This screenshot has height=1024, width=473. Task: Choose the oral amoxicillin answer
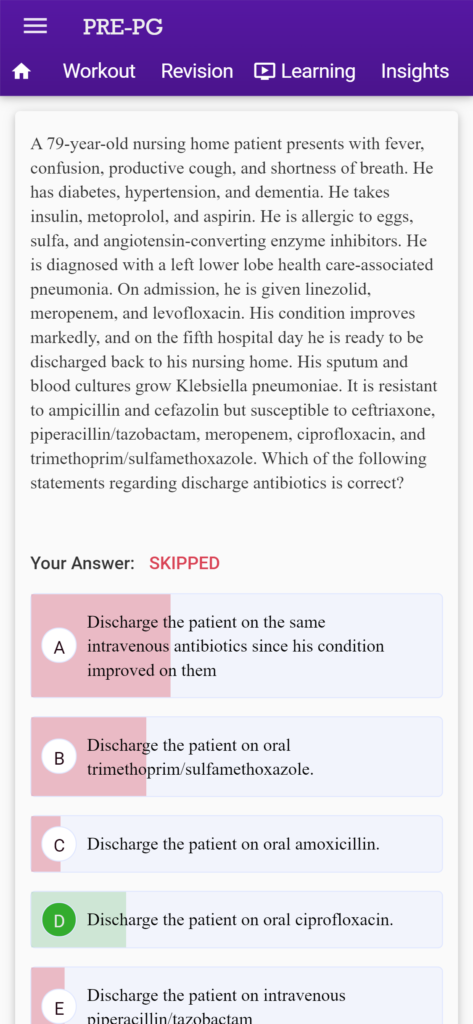pos(236,844)
